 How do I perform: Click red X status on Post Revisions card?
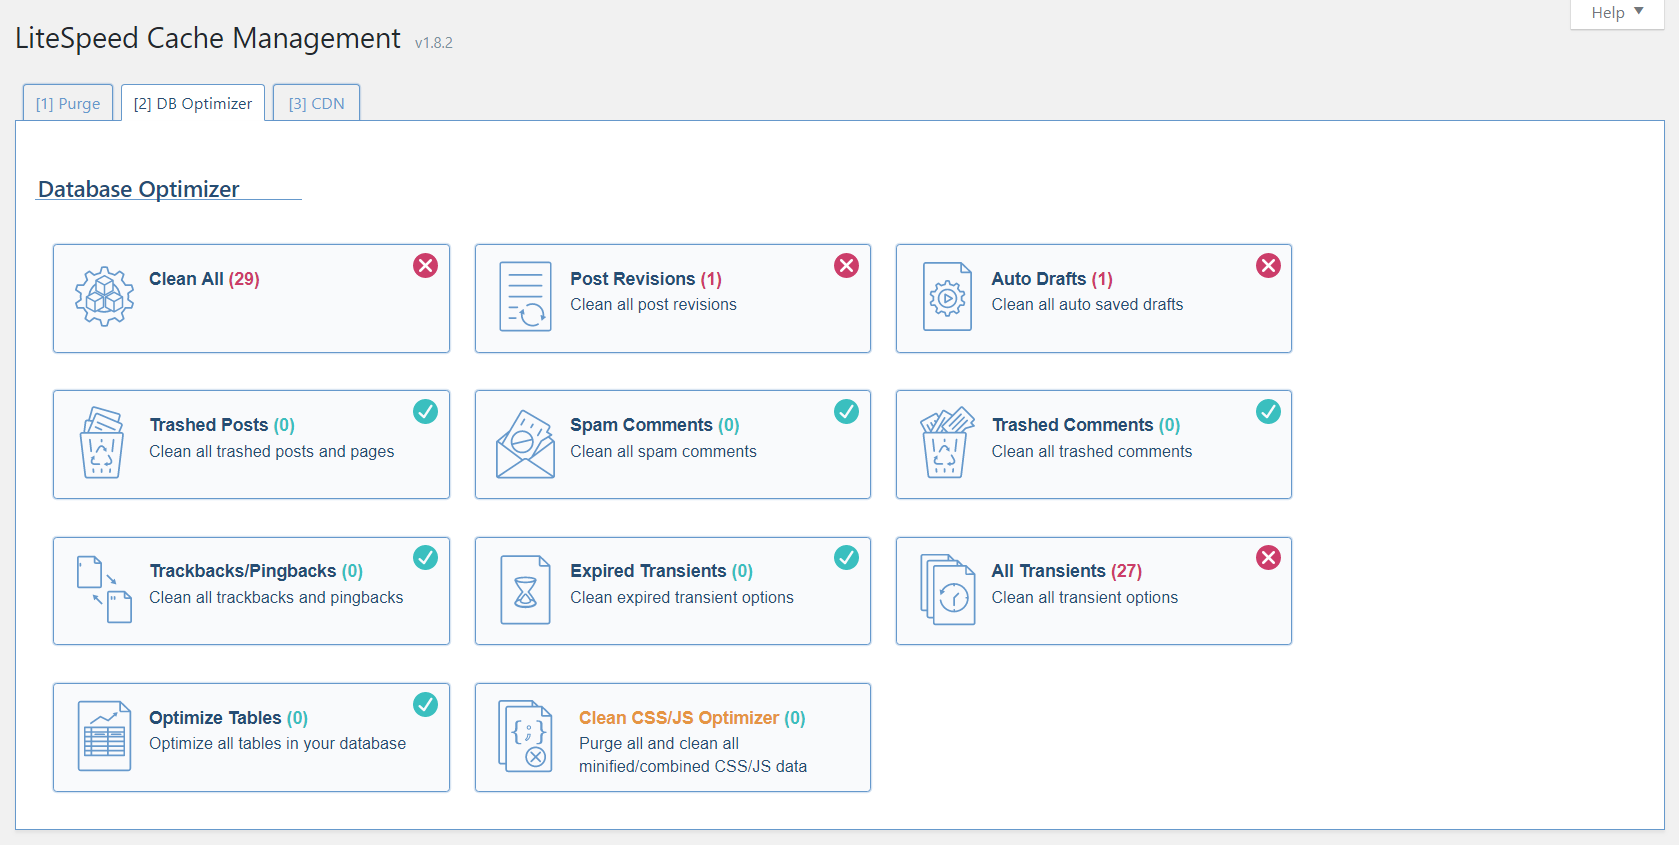coord(846,265)
